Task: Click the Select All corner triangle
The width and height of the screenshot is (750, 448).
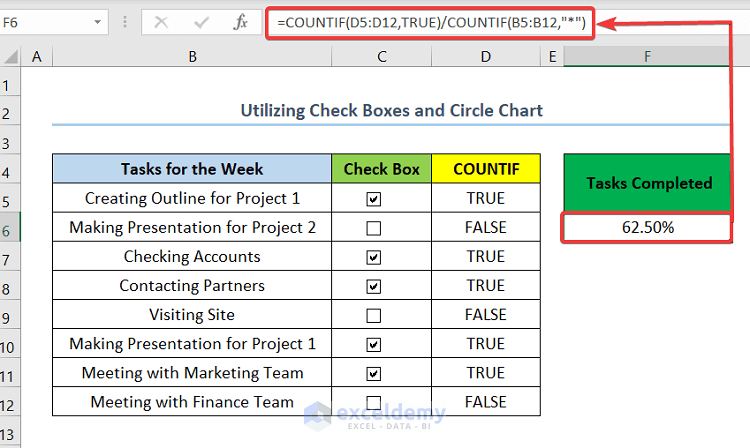Action: [x=11, y=56]
